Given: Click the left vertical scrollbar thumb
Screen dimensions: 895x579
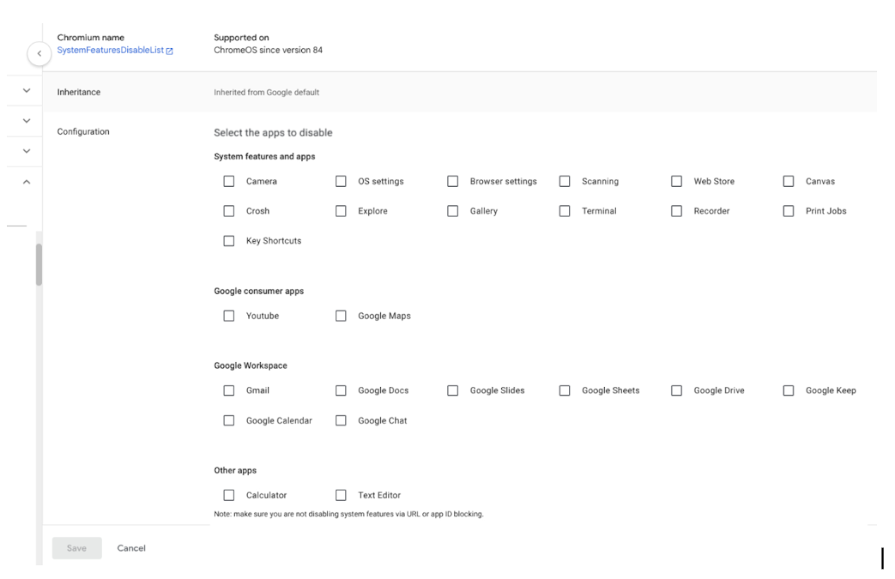Looking at the screenshot, I should (39, 264).
